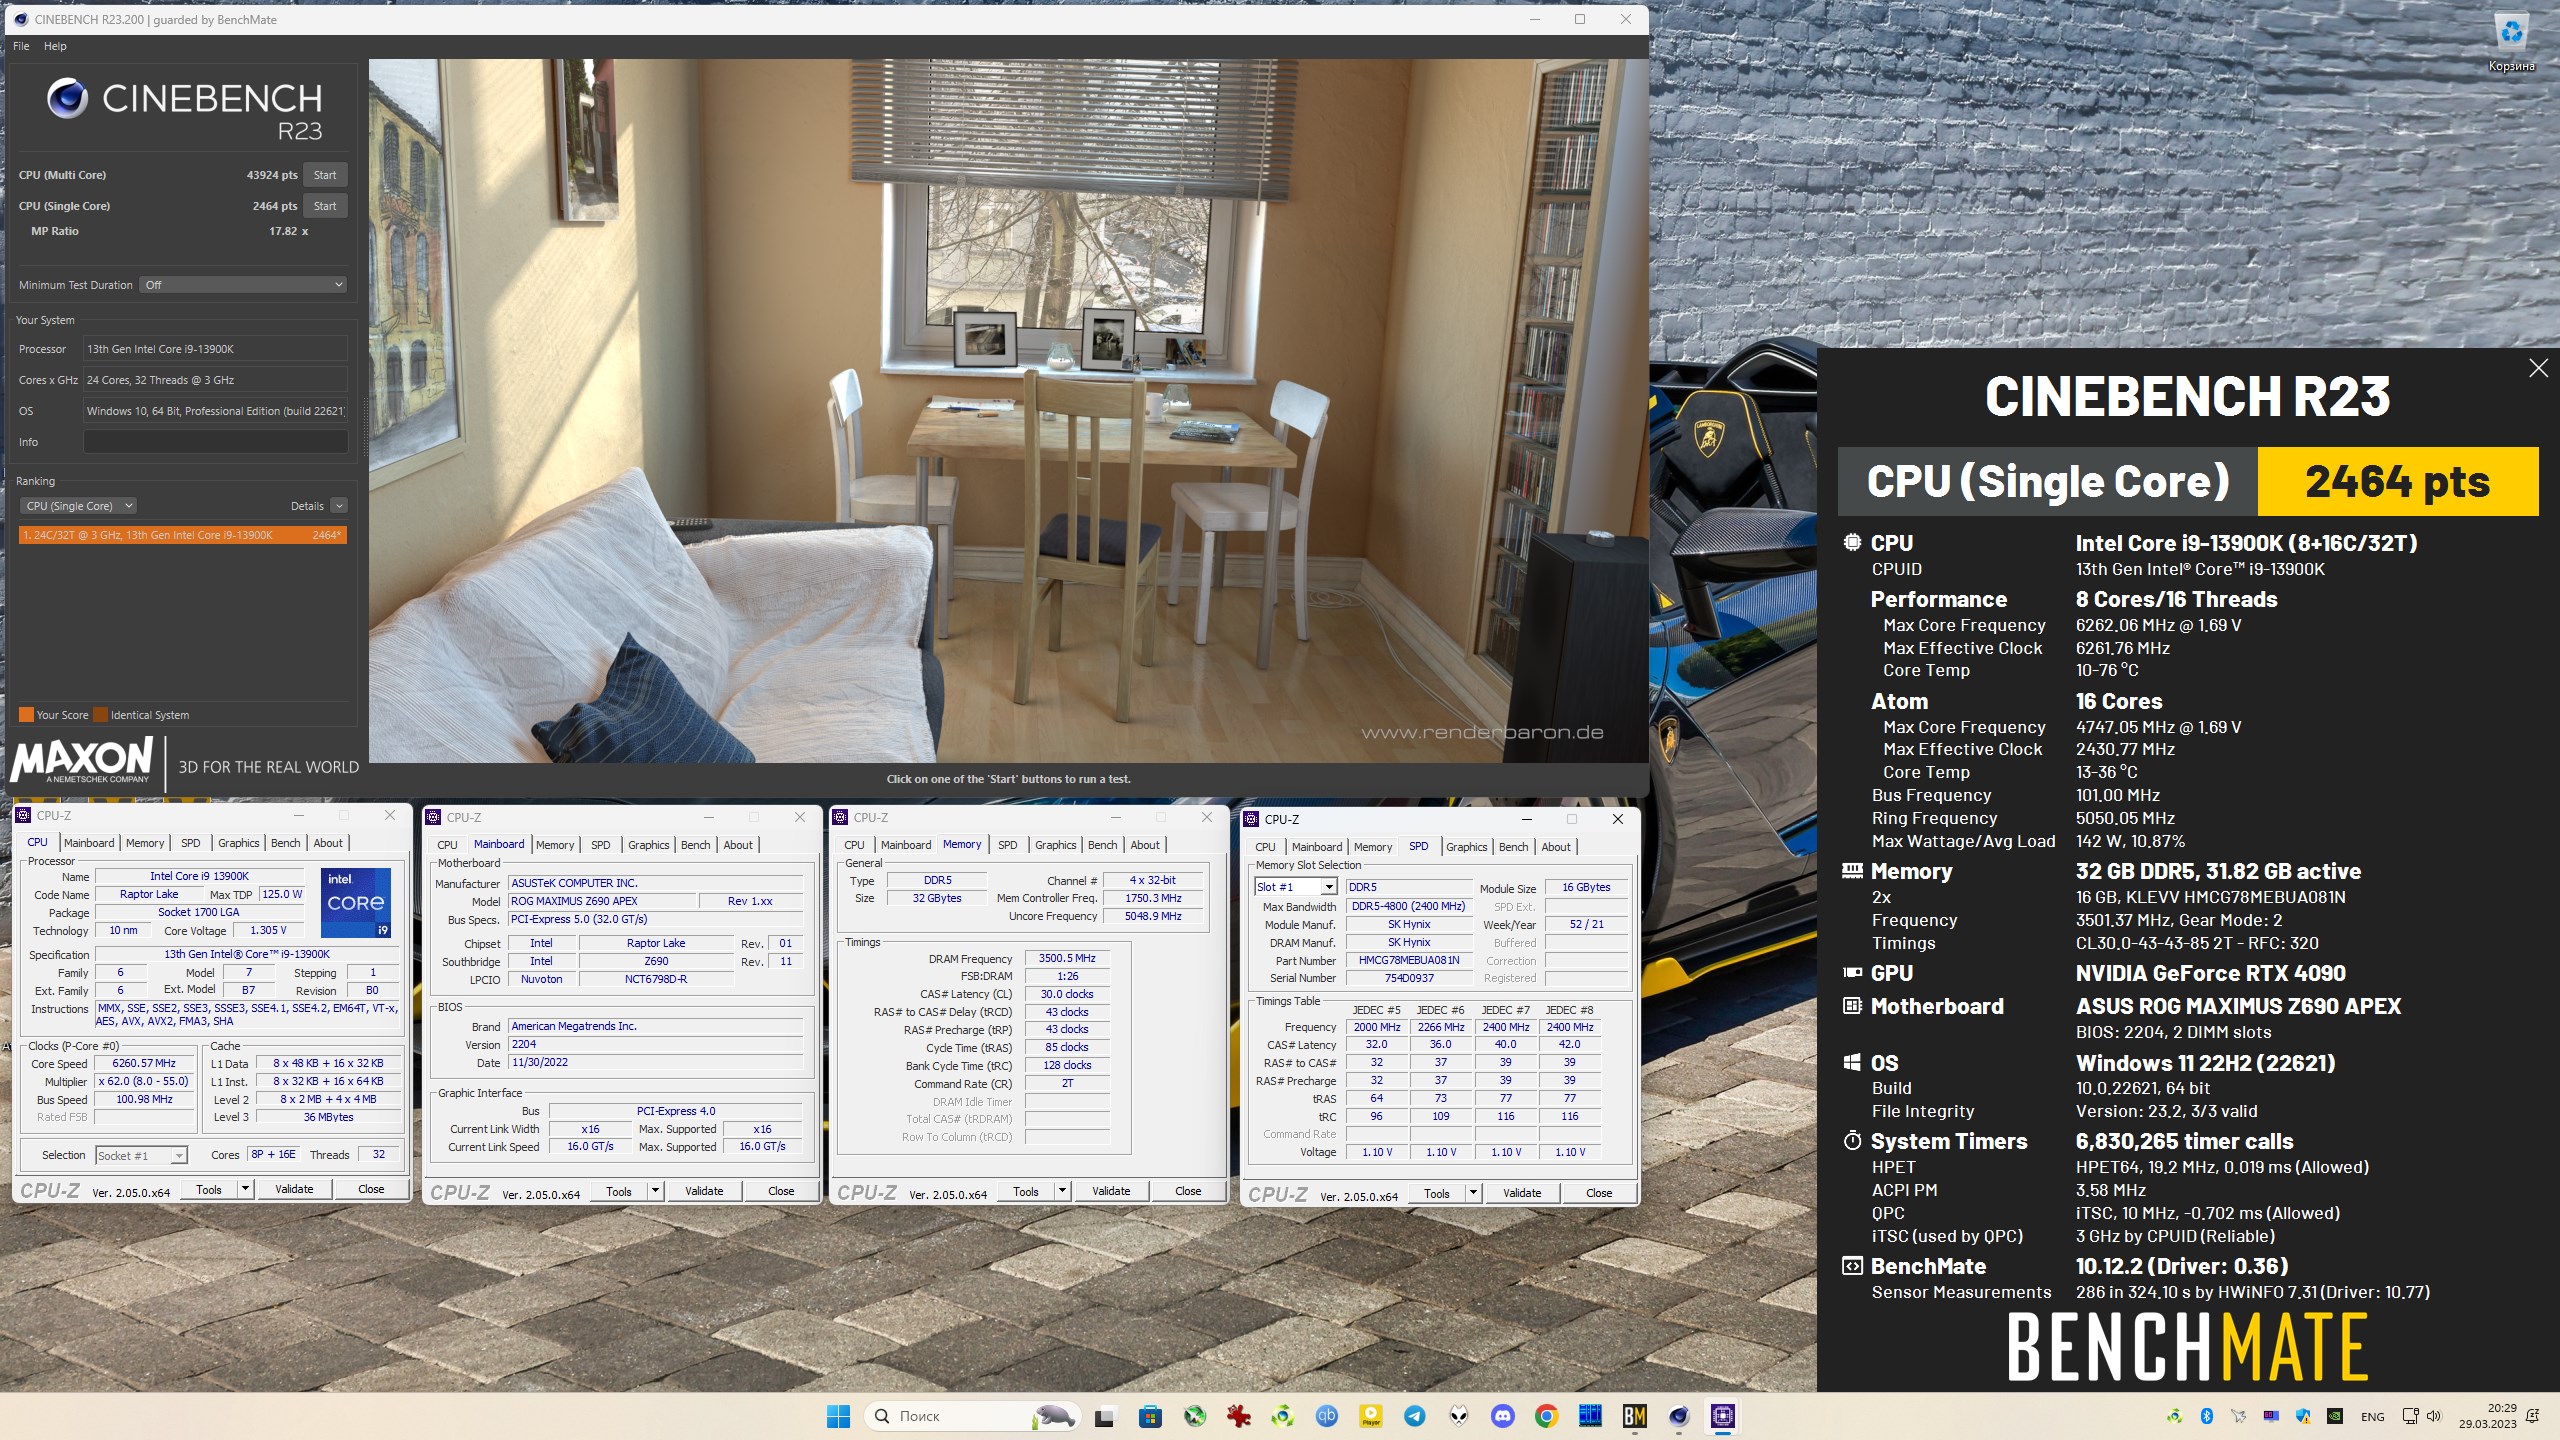Viewport: 2560px width, 1440px height.
Task: Launch qBittorrent from the taskbar
Action: click(x=1327, y=1416)
